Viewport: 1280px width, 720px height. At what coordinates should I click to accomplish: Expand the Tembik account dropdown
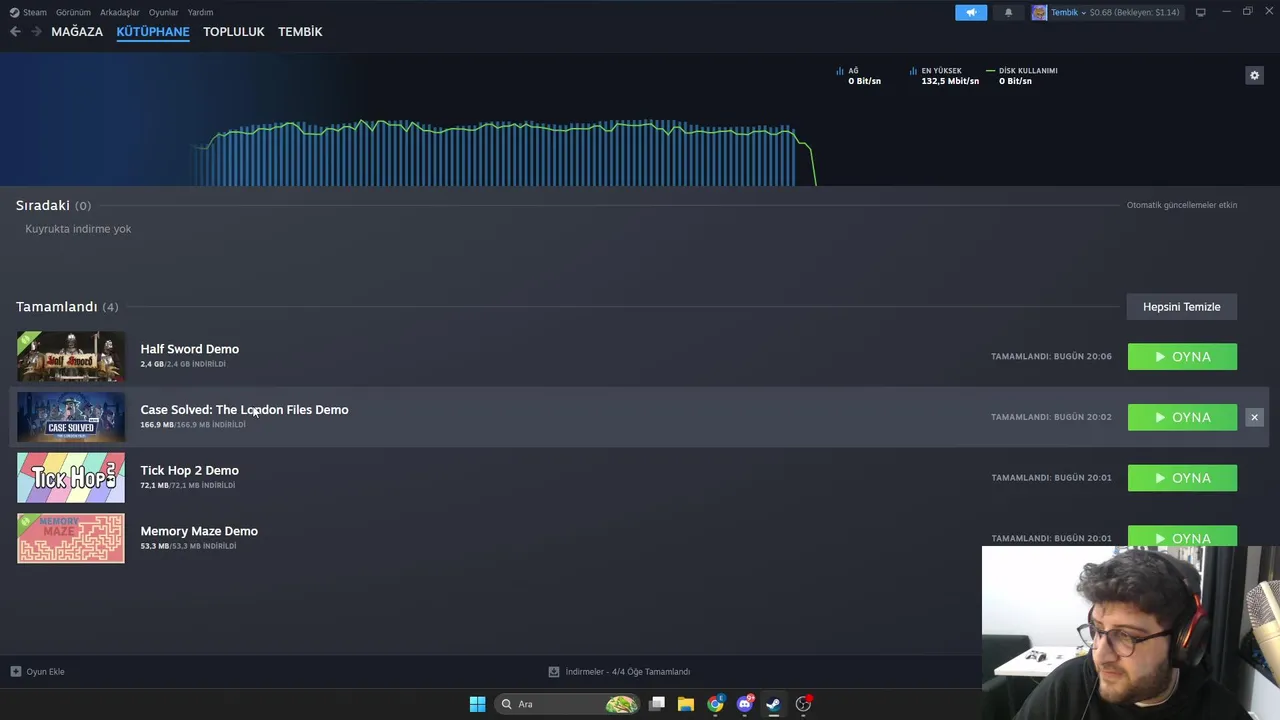point(1068,12)
